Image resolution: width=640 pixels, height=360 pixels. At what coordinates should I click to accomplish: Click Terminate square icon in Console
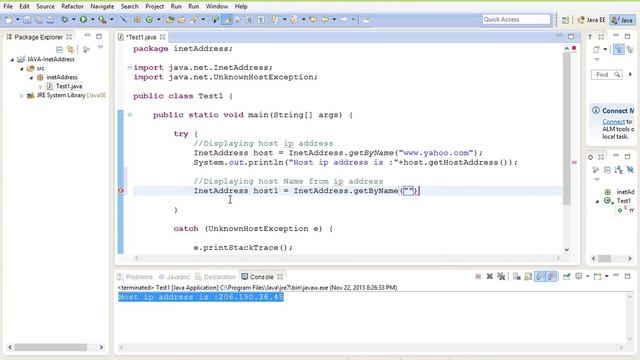(x=478, y=277)
